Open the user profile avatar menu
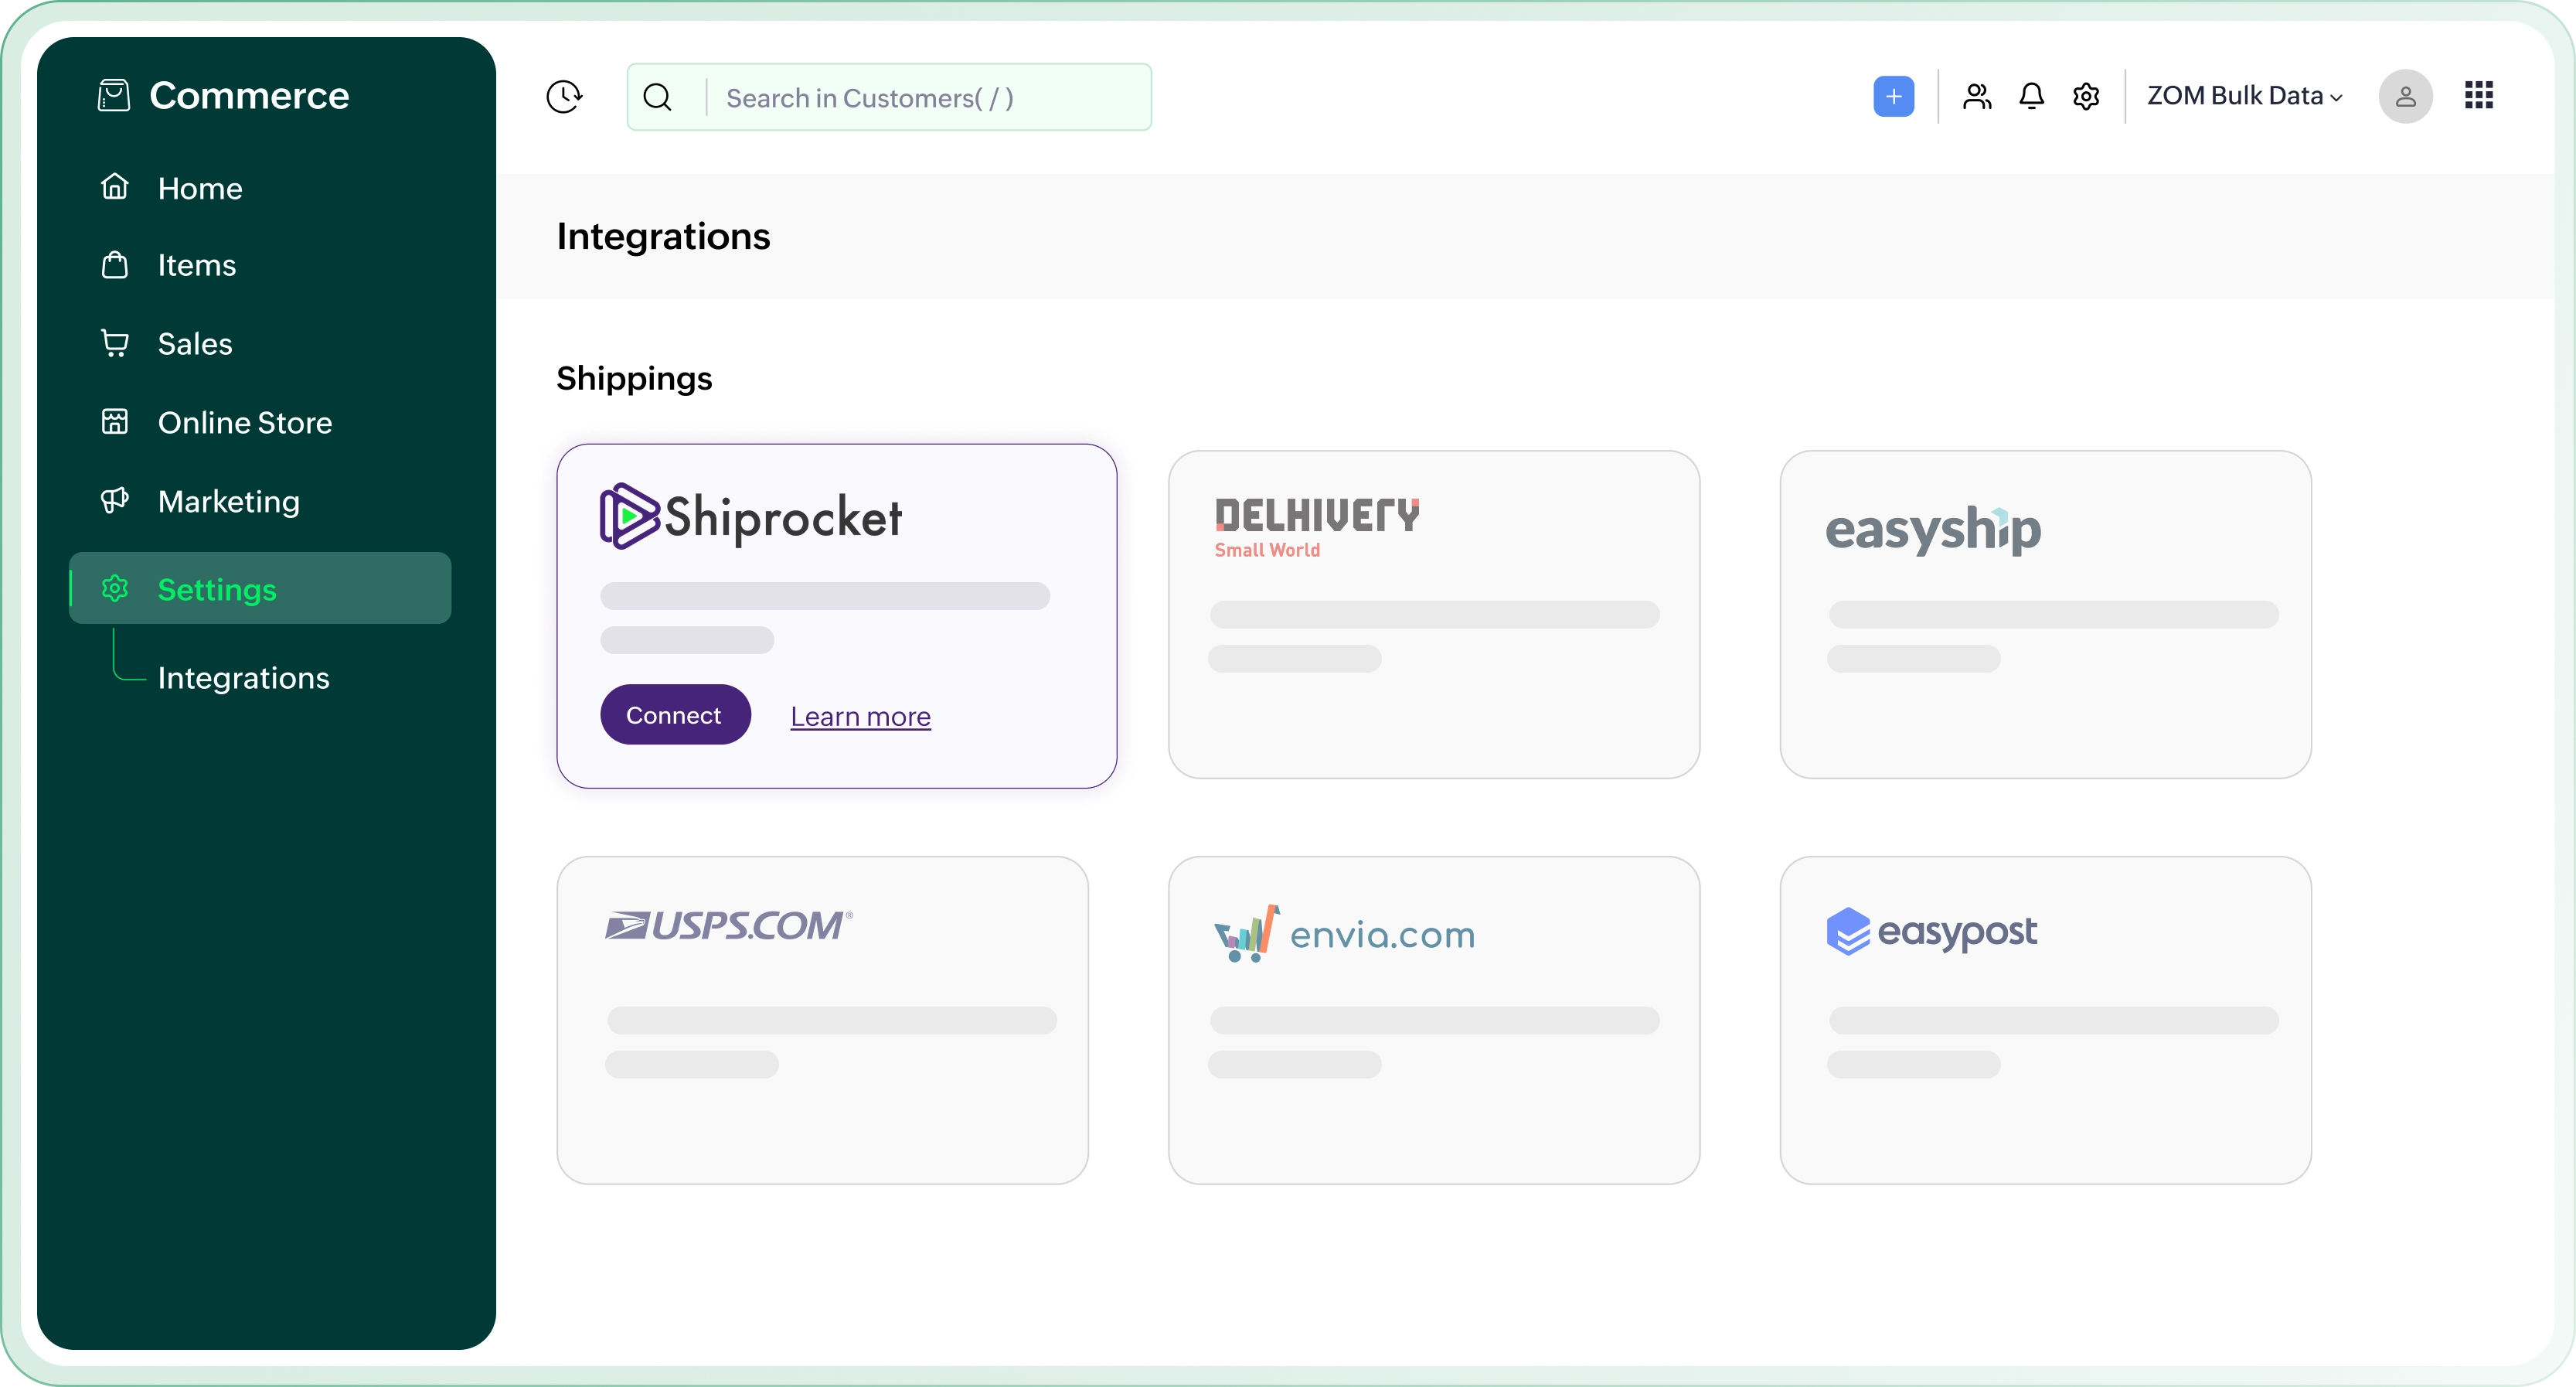 pos(2406,96)
